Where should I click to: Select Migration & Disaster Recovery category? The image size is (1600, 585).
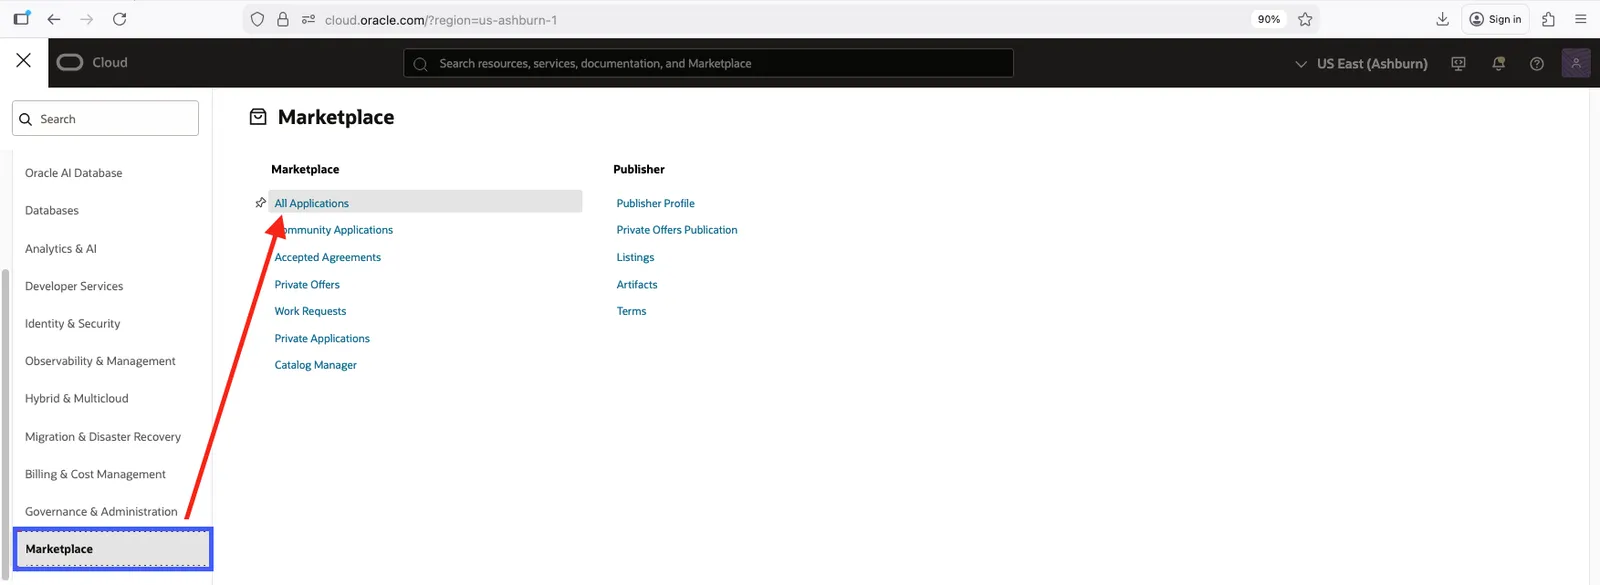coord(103,436)
